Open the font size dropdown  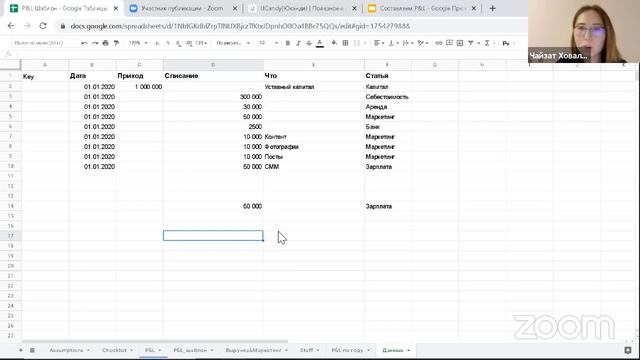pyautogui.click(x=268, y=43)
